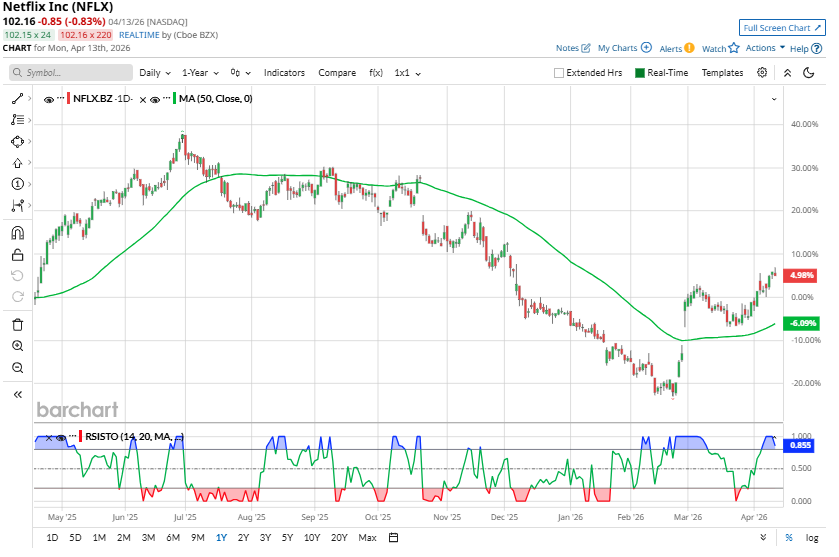This screenshot has width=839, height=557.
Task: Click the trash can delete icon
Action: (17, 324)
